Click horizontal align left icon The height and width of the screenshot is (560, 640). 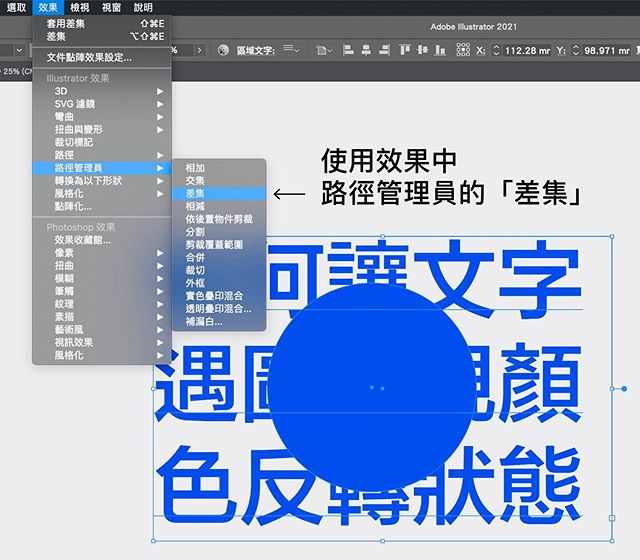[348, 50]
